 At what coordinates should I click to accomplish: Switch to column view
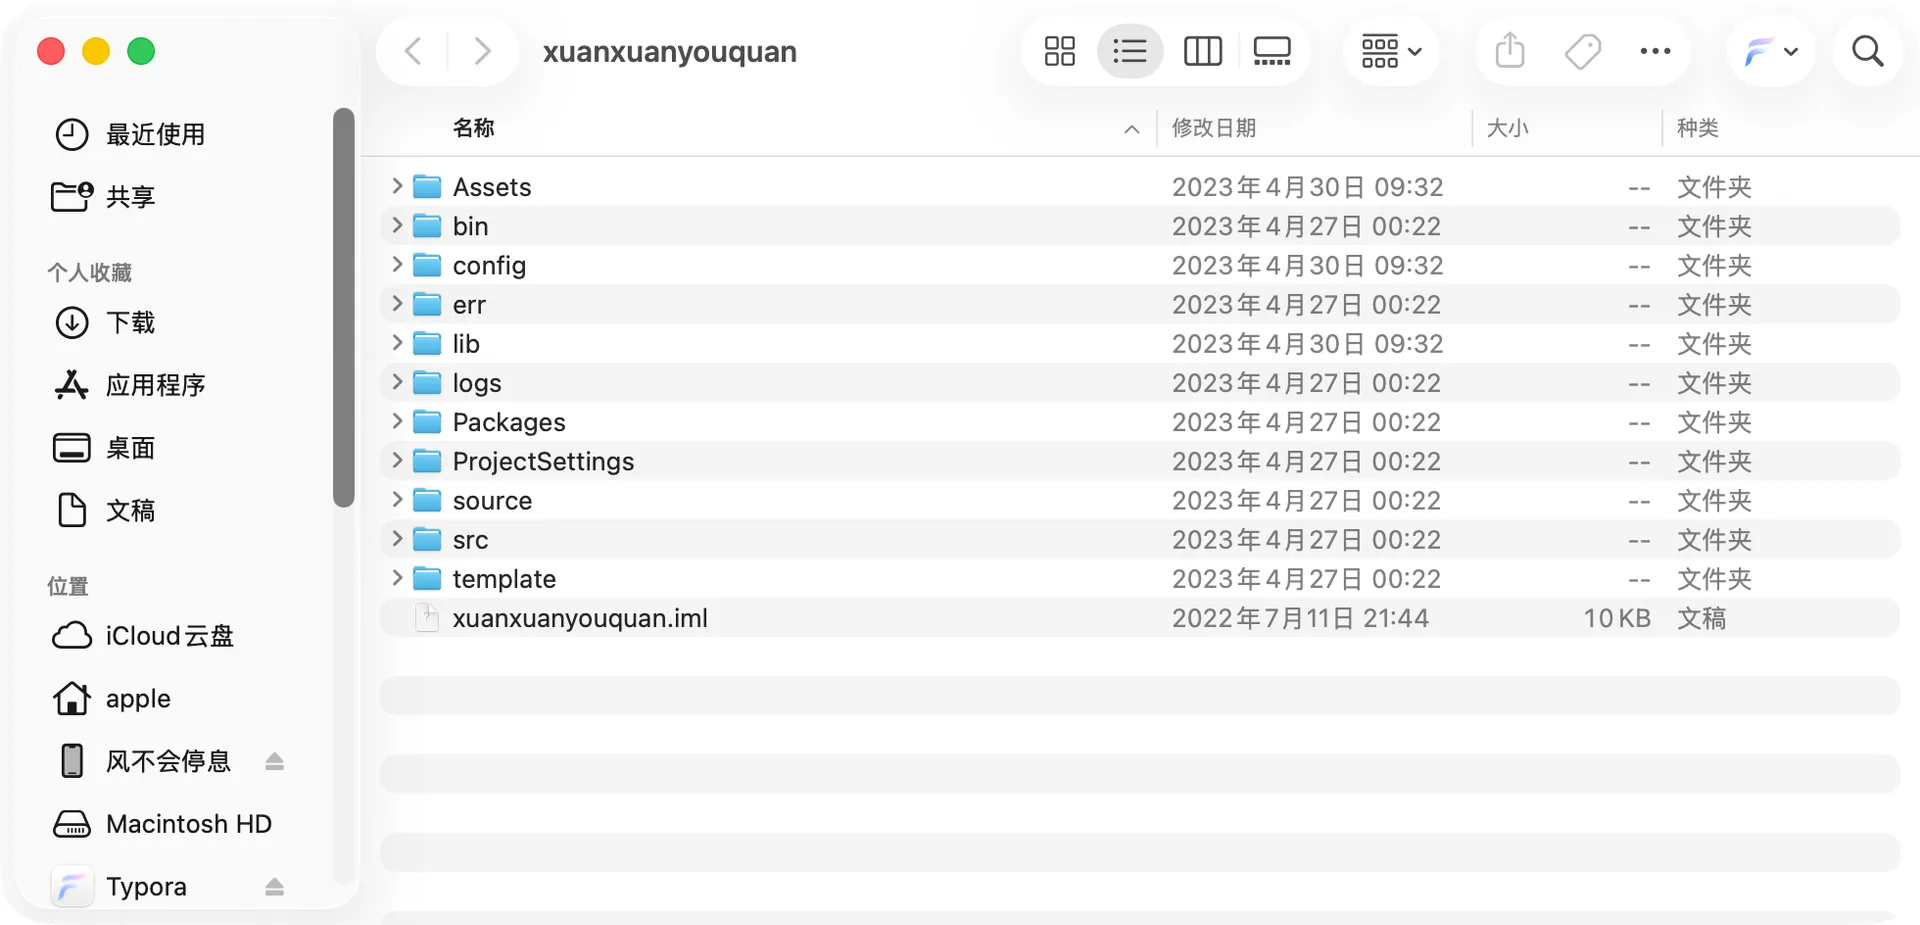(1202, 51)
